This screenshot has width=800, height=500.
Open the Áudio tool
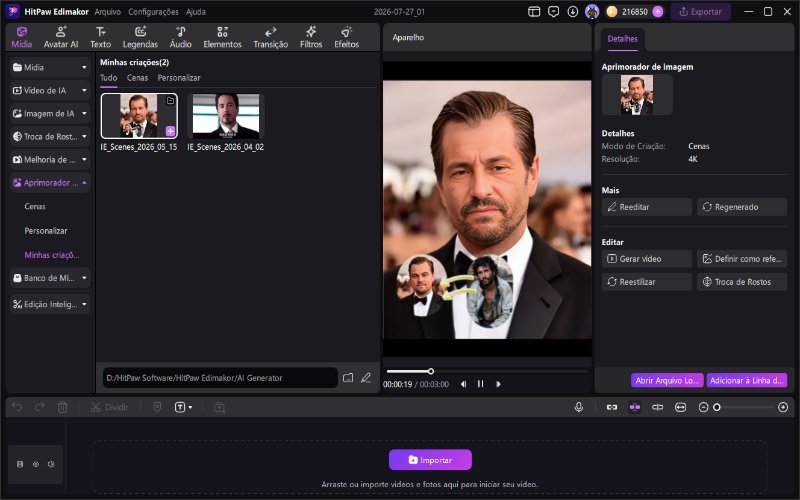pyautogui.click(x=181, y=37)
